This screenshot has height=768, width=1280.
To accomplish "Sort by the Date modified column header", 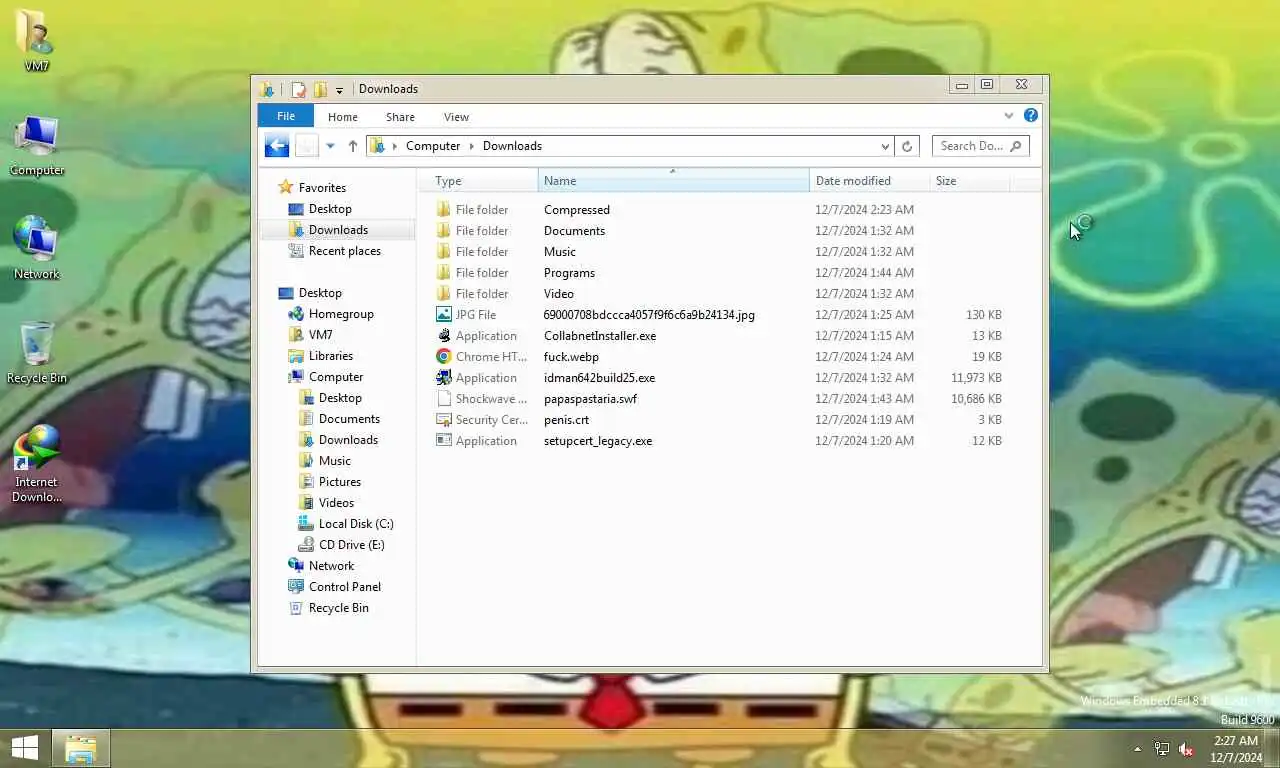I will click(x=869, y=181).
